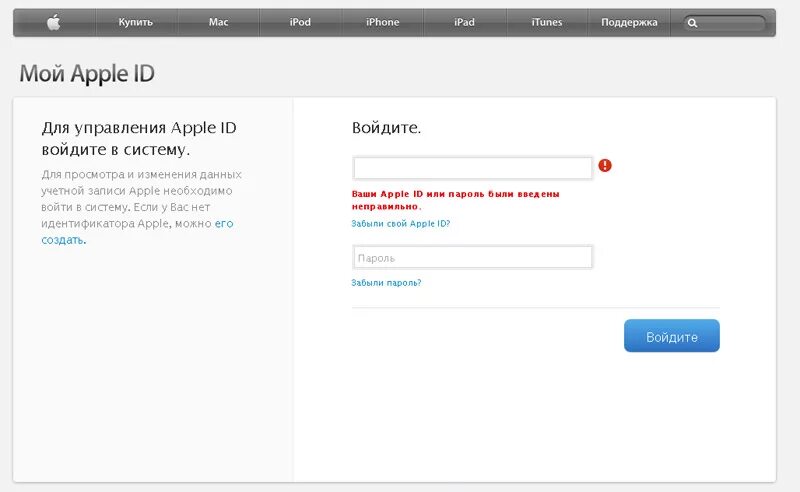Image resolution: width=800 pixels, height=492 pixels.
Task: Open the Поддержка support section
Action: (x=629, y=22)
